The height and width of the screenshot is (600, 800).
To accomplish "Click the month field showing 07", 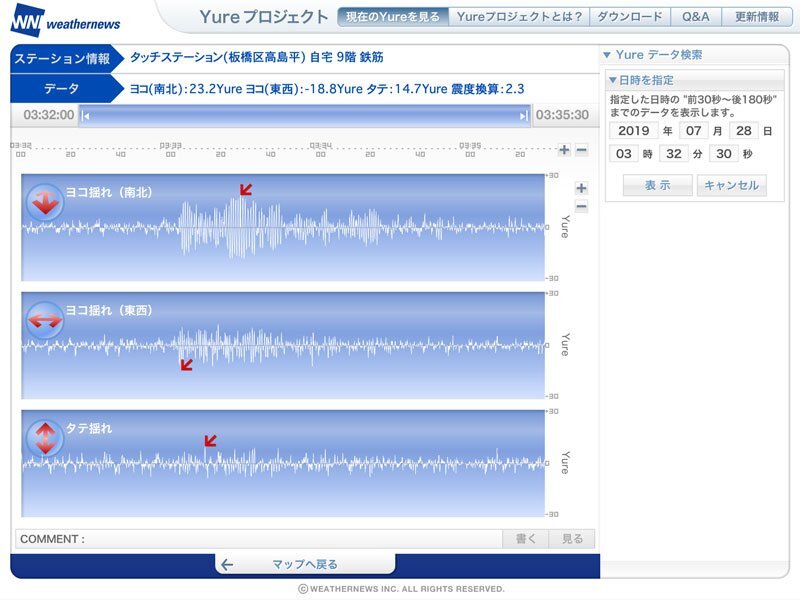I will (693, 131).
